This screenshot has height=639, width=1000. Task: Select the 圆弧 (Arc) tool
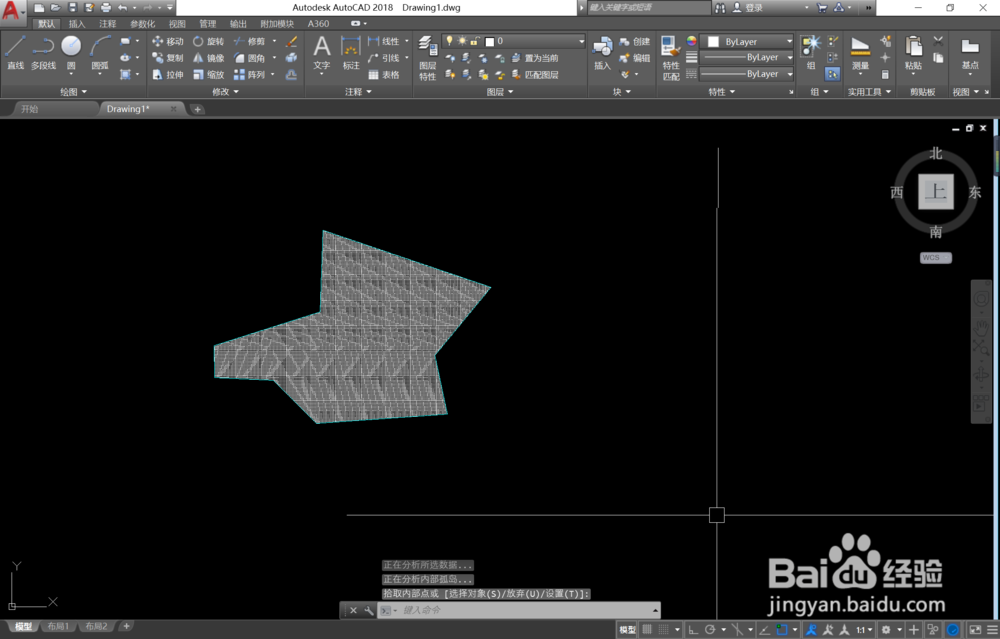99,52
